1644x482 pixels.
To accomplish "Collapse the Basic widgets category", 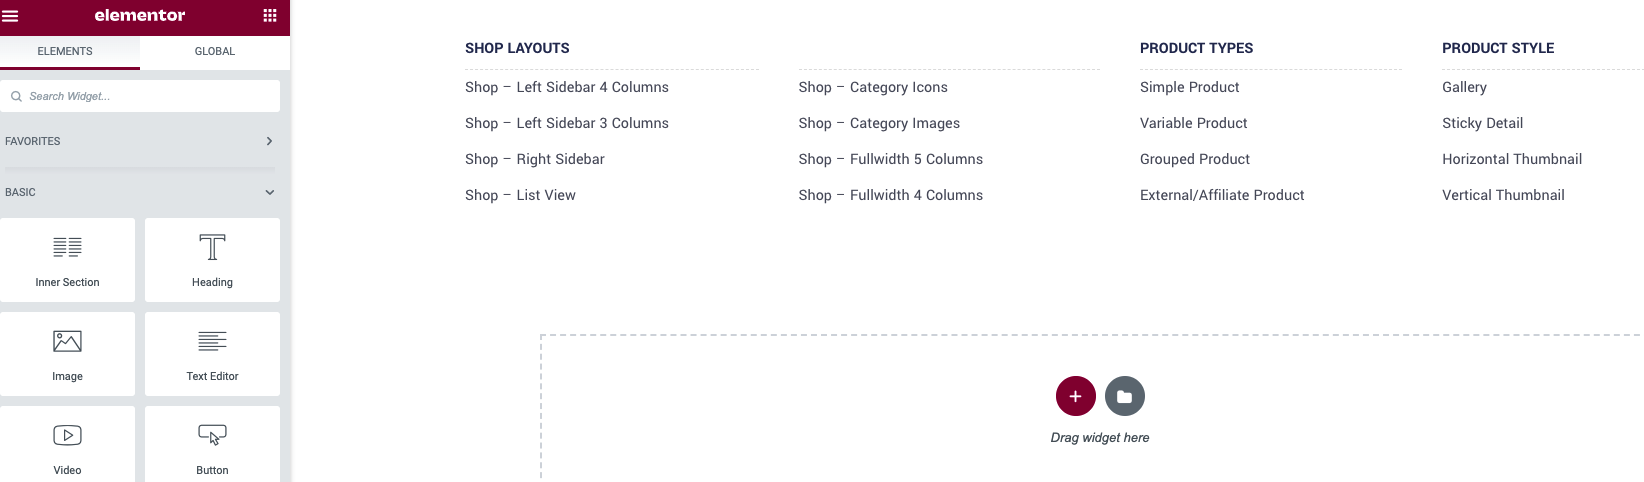I will [140, 192].
